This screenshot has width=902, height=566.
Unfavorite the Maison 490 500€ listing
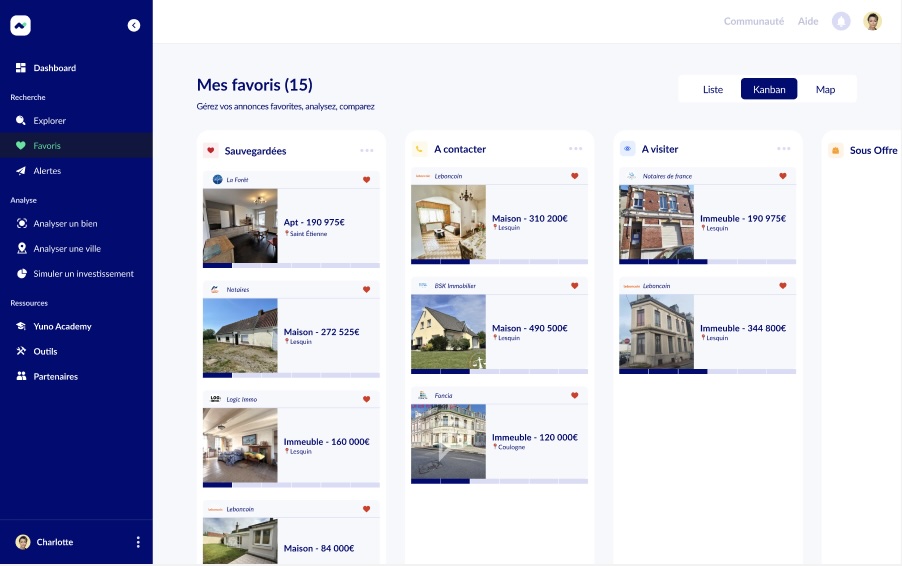pos(575,286)
